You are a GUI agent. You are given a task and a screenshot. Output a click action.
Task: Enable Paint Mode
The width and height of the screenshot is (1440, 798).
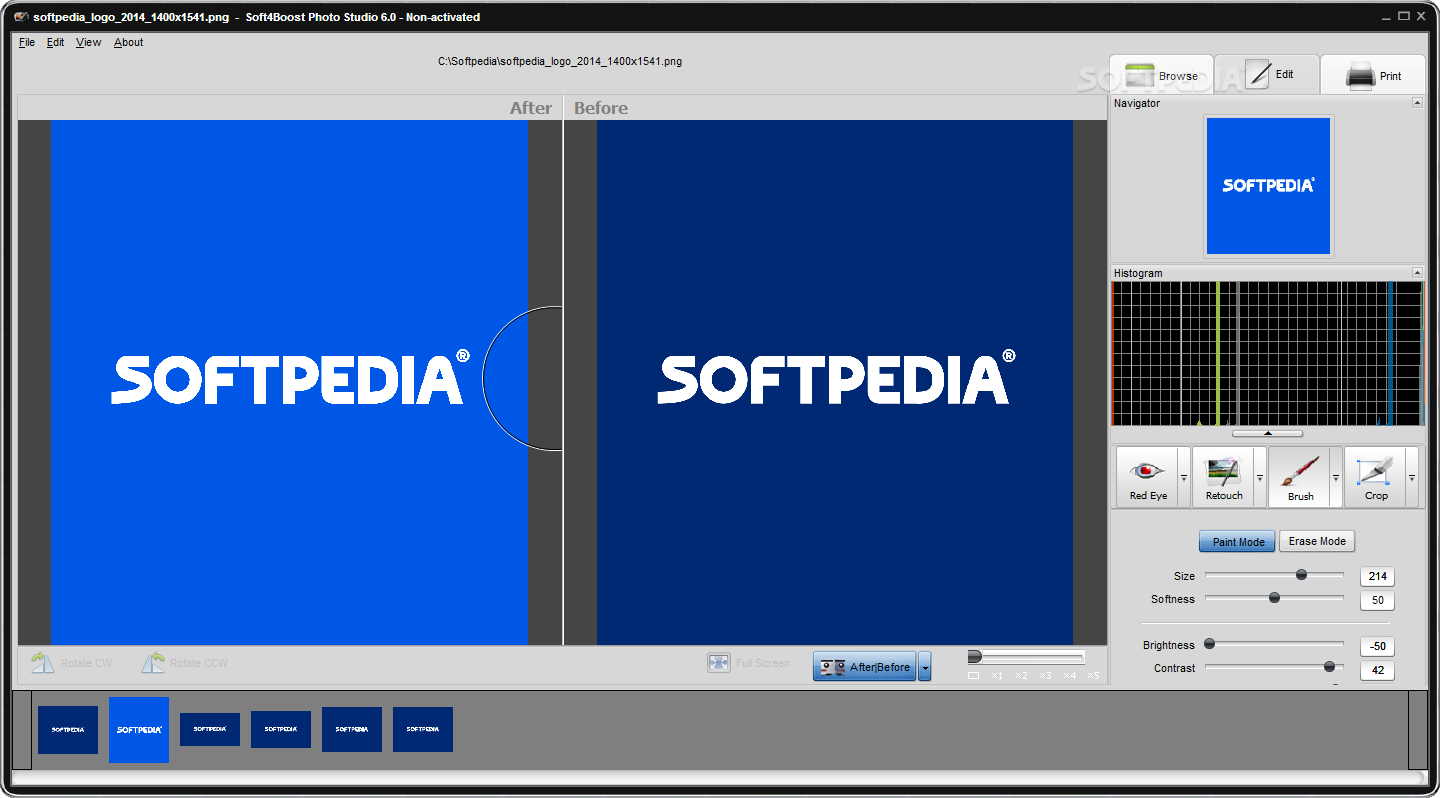(1238, 541)
